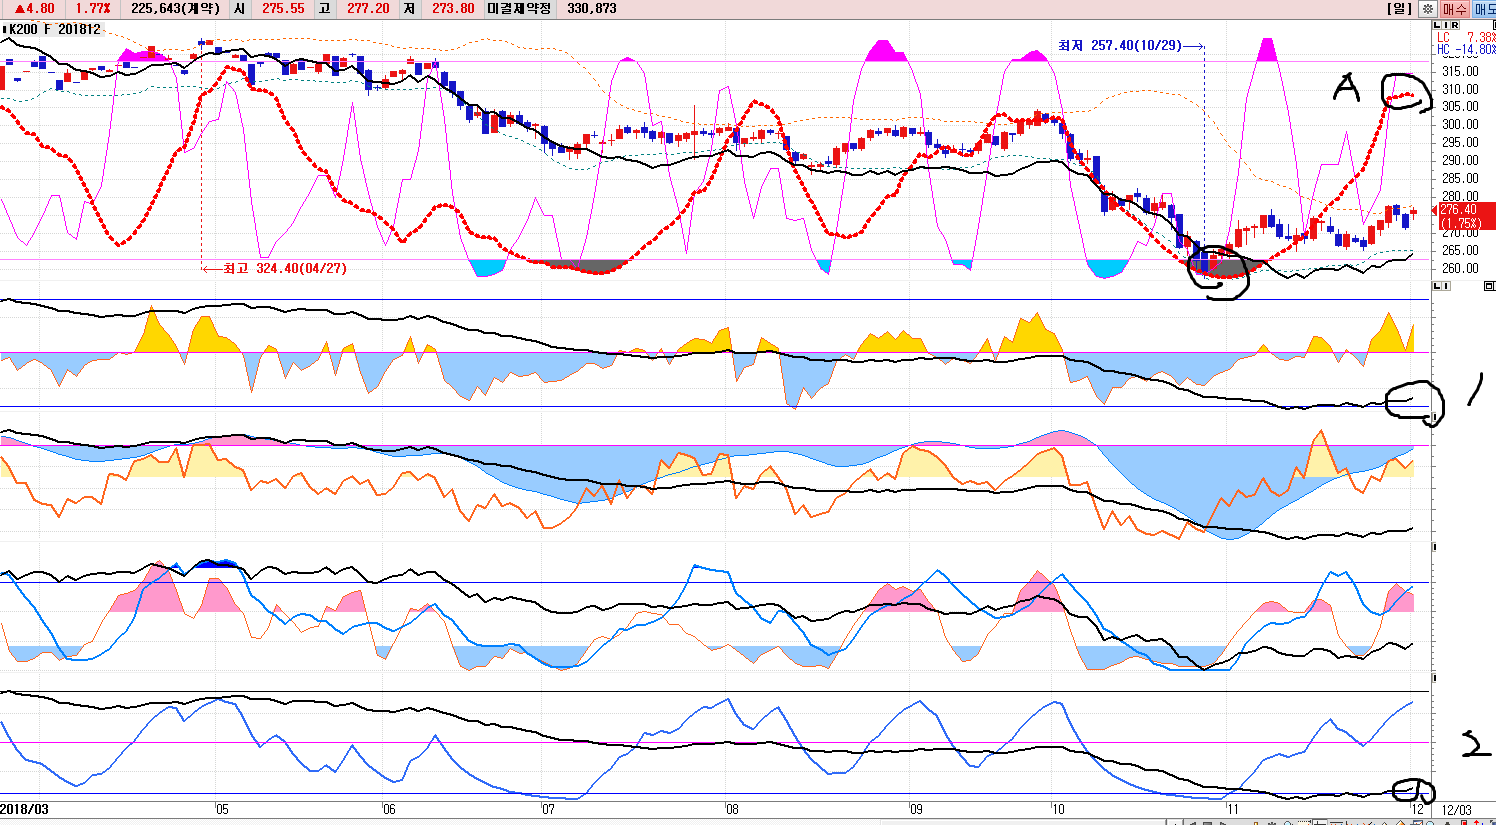This screenshot has height=828, width=1512.
Task: Click the 305.00 price axis label
Action: coord(1460,107)
